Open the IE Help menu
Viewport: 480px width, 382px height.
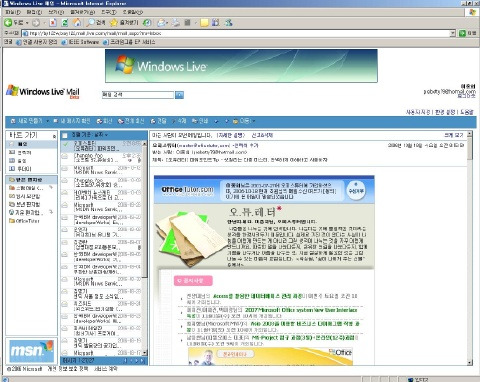tap(133, 12)
